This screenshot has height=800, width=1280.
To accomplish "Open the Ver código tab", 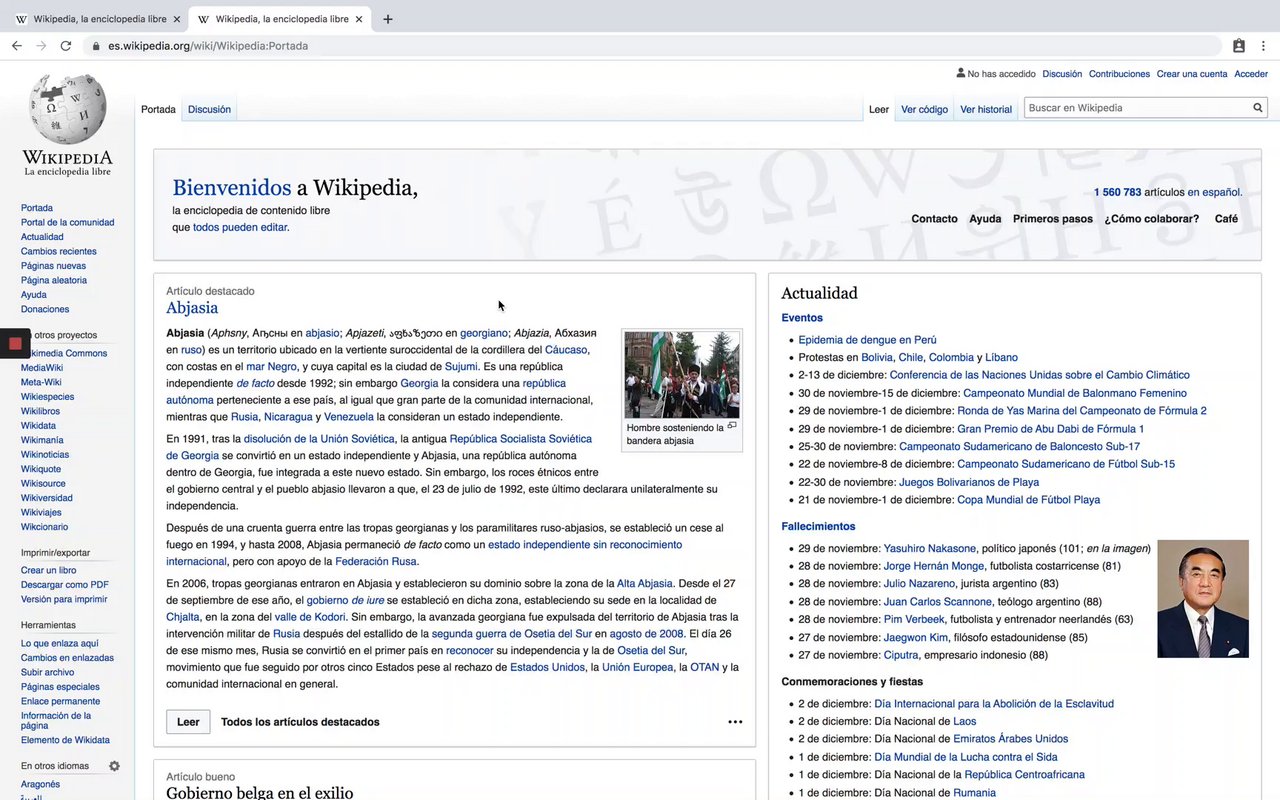I will pyautogui.click(x=924, y=109).
